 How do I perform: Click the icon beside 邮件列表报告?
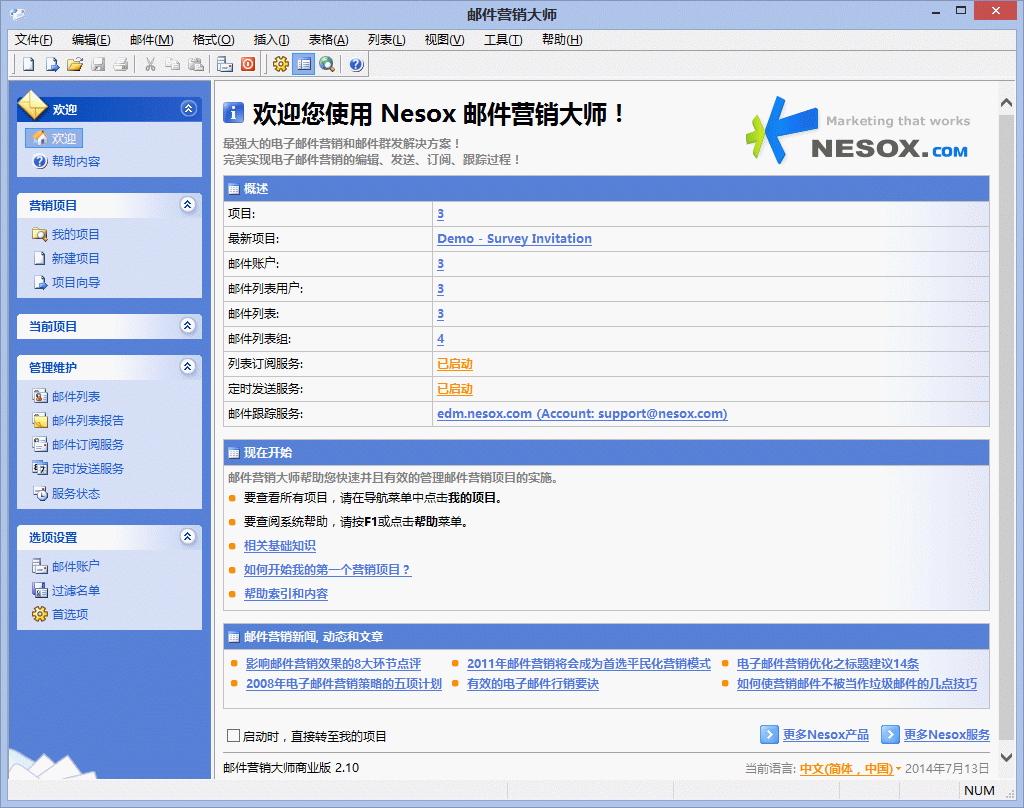pyautogui.click(x=40, y=420)
